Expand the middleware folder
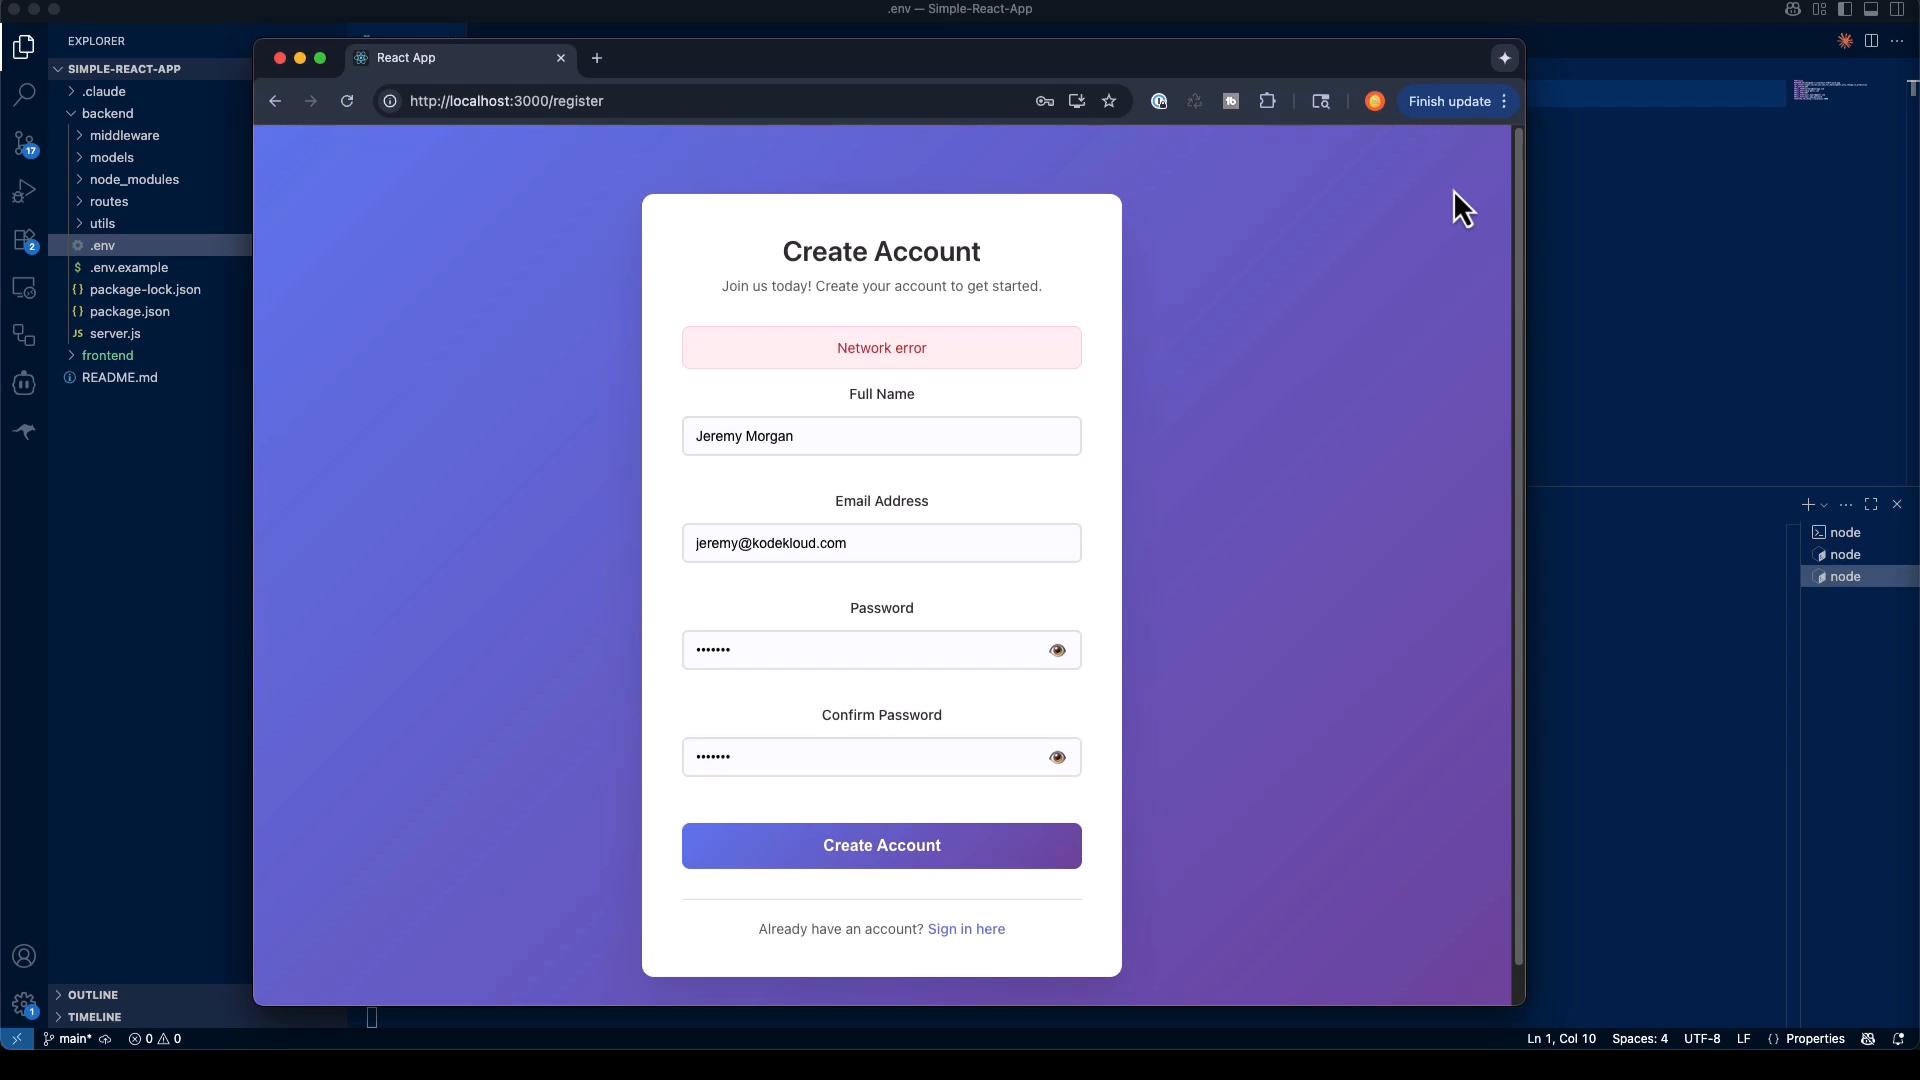Image resolution: width=1920 pixels, height=1080 pixels. (x=124, y=135)
